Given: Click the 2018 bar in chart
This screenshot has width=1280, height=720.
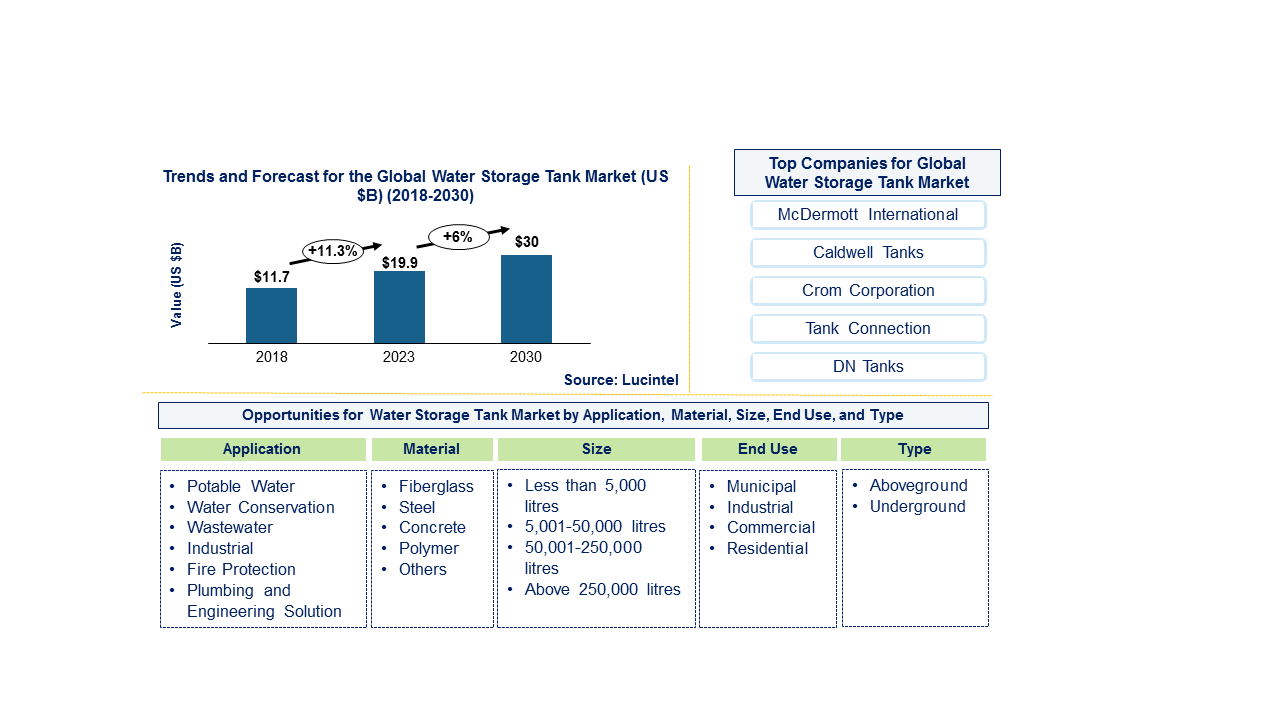Looking at the screenshot, I should tap(271, 316).
